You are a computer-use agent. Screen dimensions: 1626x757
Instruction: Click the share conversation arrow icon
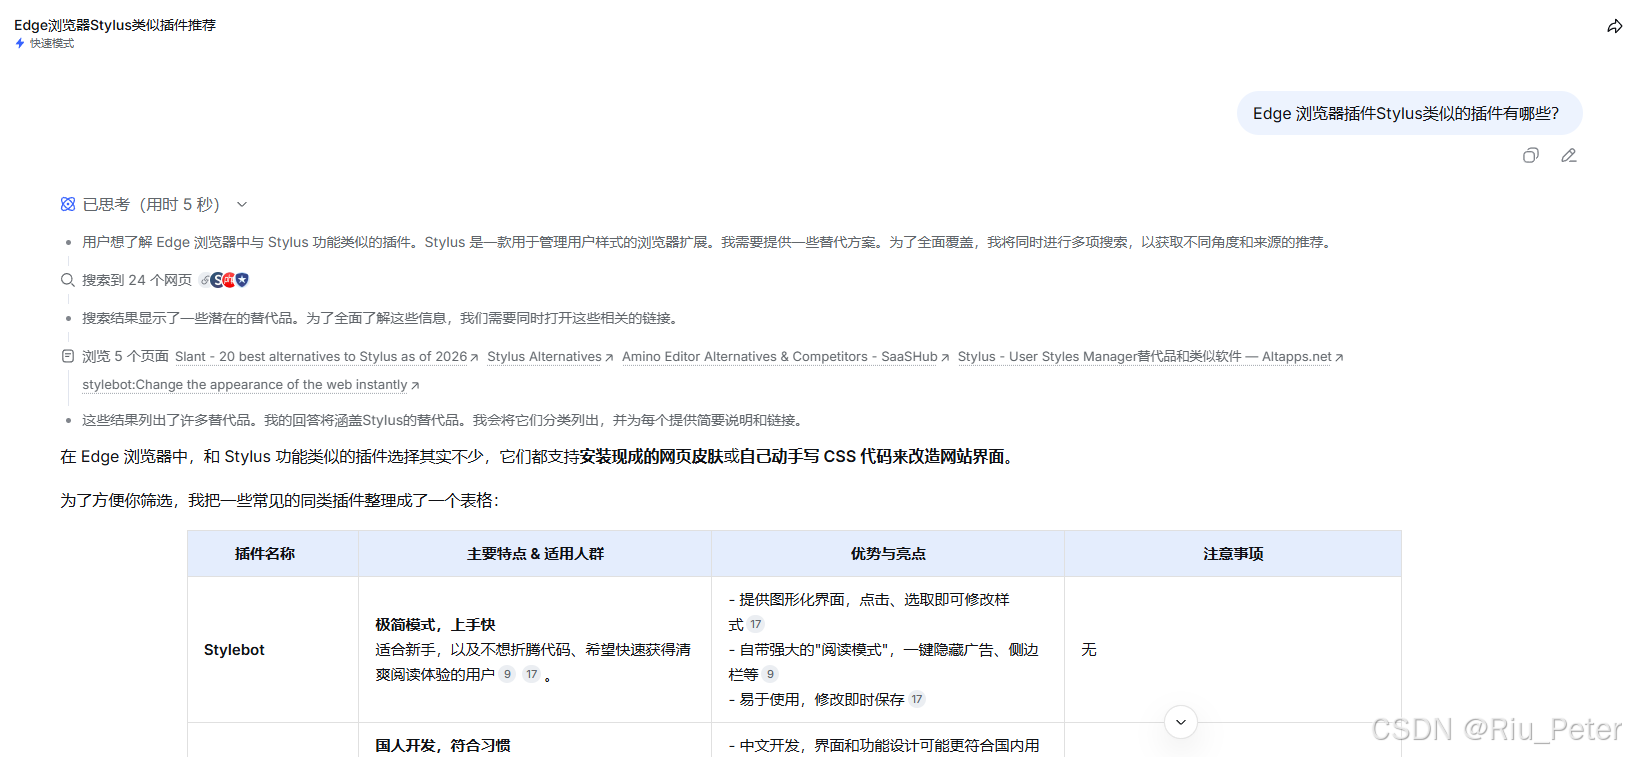(x=1614, y=26)
